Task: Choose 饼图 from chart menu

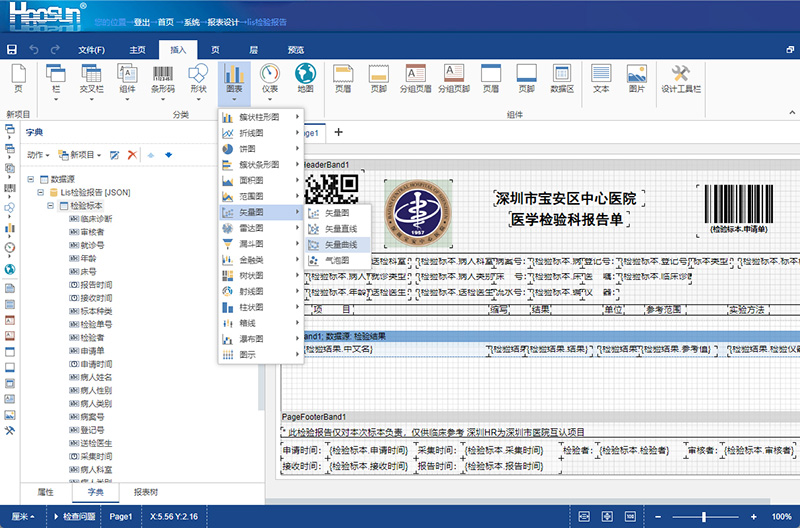Action: [x=261, y=149]
